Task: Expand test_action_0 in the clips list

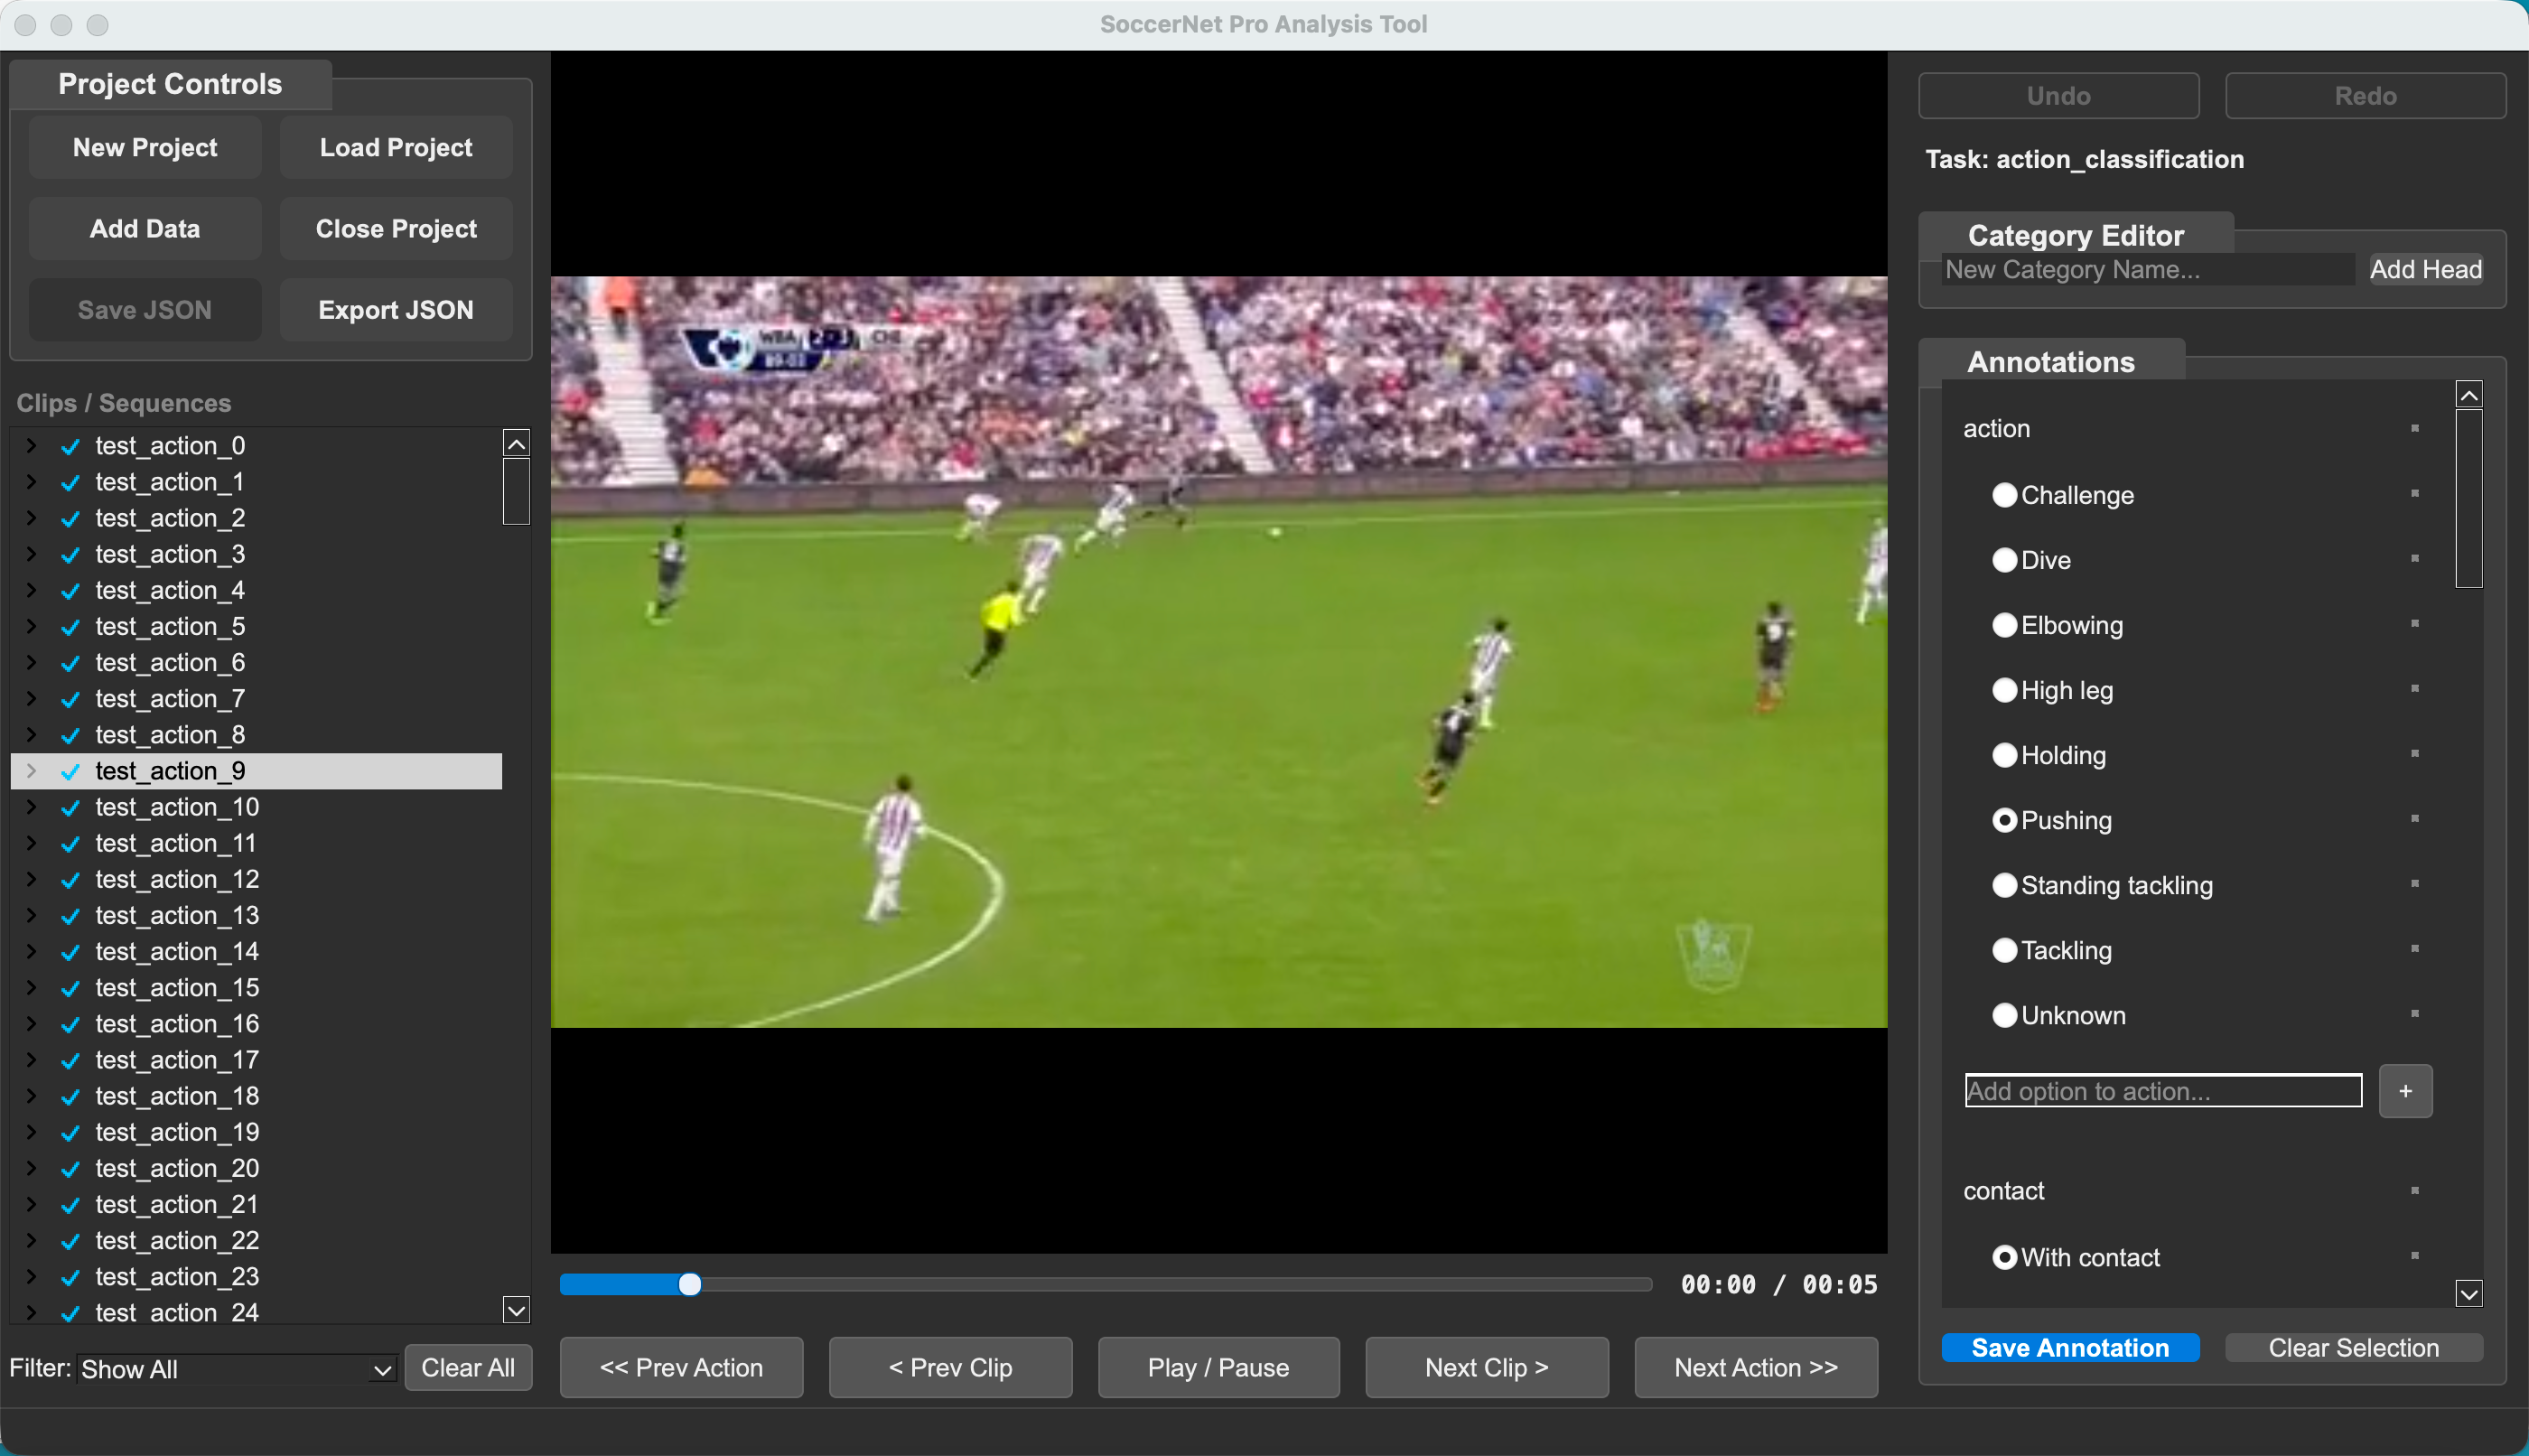Action: 31,446
